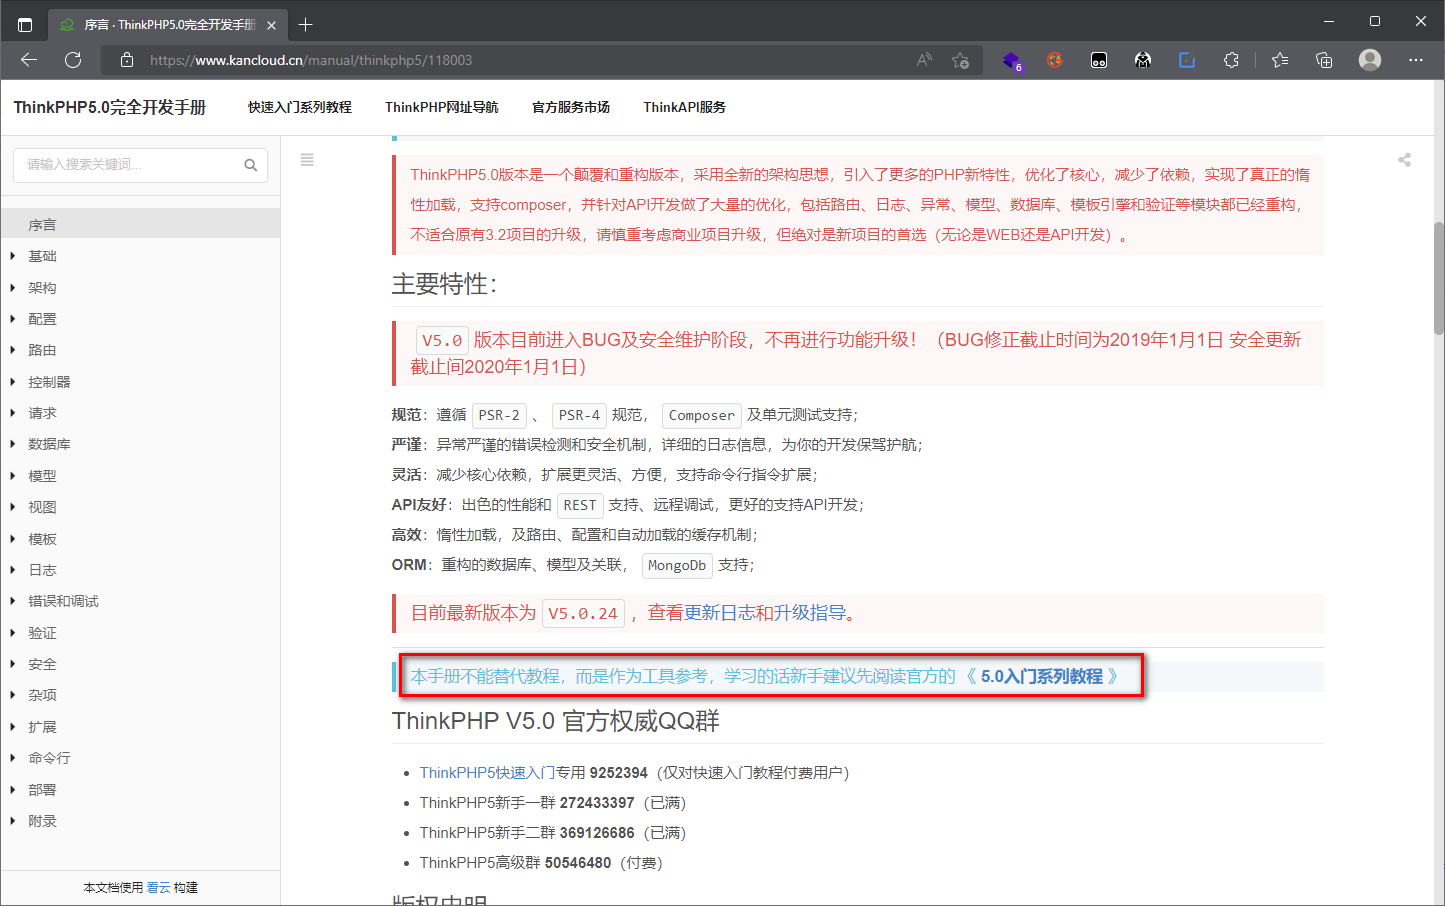Click the browser Favorites star icon
Screen dimensions: 1445x906
(x=1280, y=60)
